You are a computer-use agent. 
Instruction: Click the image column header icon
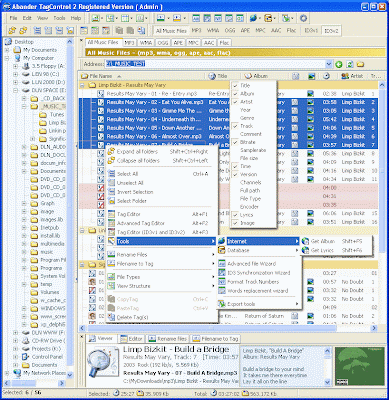[x=311, y=76]
